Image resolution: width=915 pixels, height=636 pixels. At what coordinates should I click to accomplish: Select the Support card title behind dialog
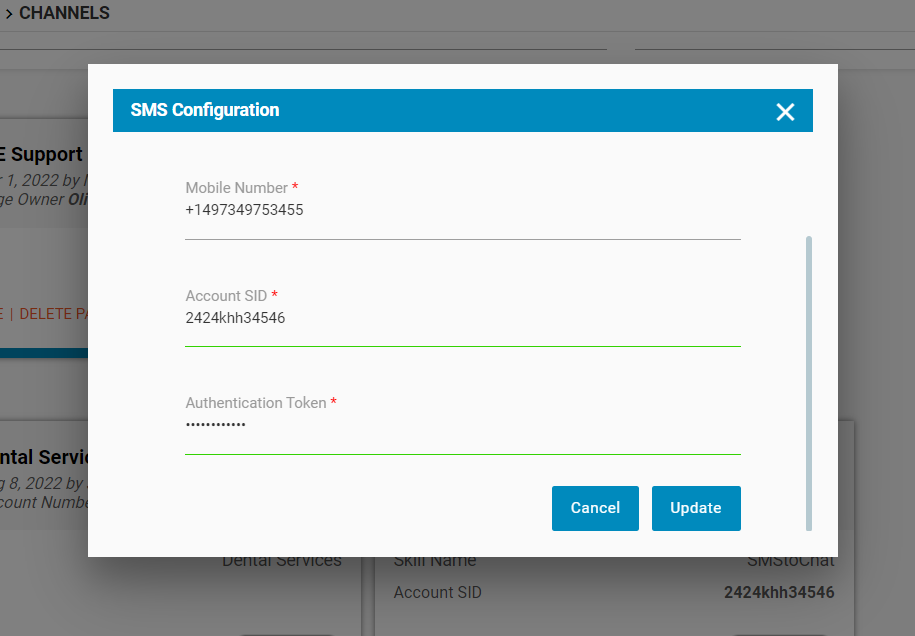pyautogui.click(x=46, y=155)
